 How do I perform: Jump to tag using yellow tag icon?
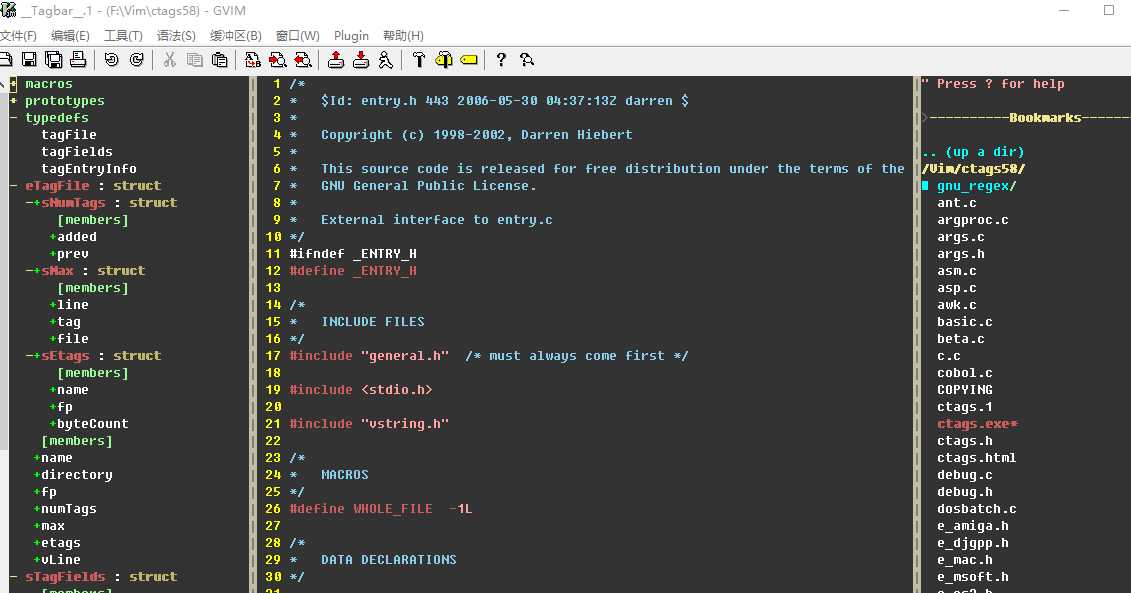click(469, 60)
